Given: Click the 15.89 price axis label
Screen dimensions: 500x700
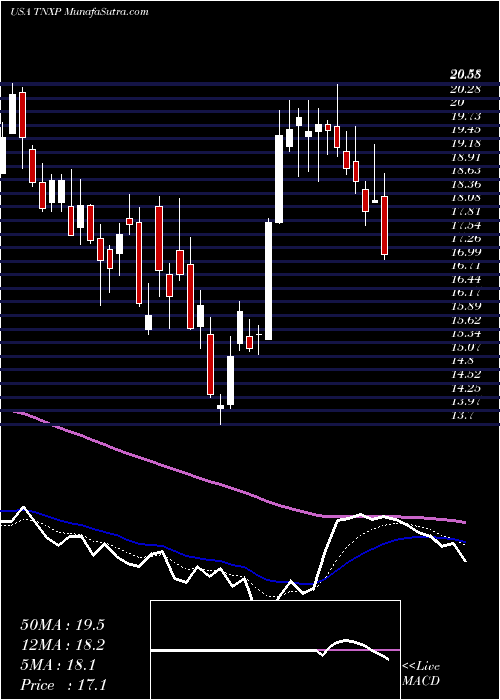Looking at the screenshot, I should (x=466, y=307).
